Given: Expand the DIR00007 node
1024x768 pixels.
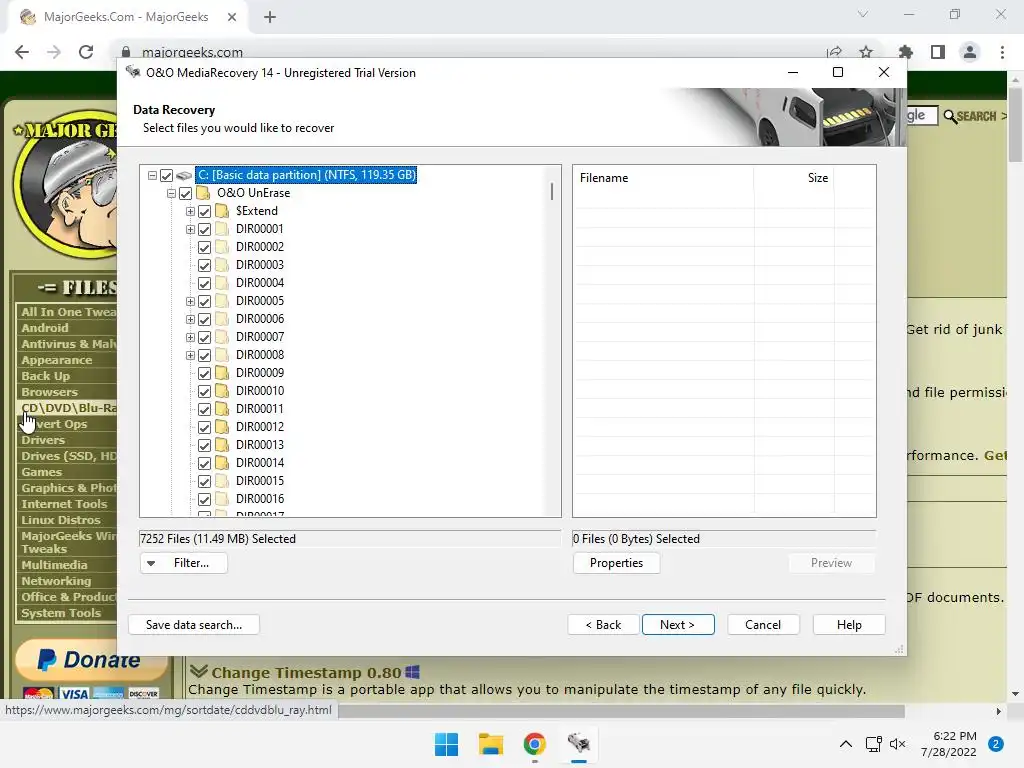Looking at the screenshot, I should [x=190, y=338].
